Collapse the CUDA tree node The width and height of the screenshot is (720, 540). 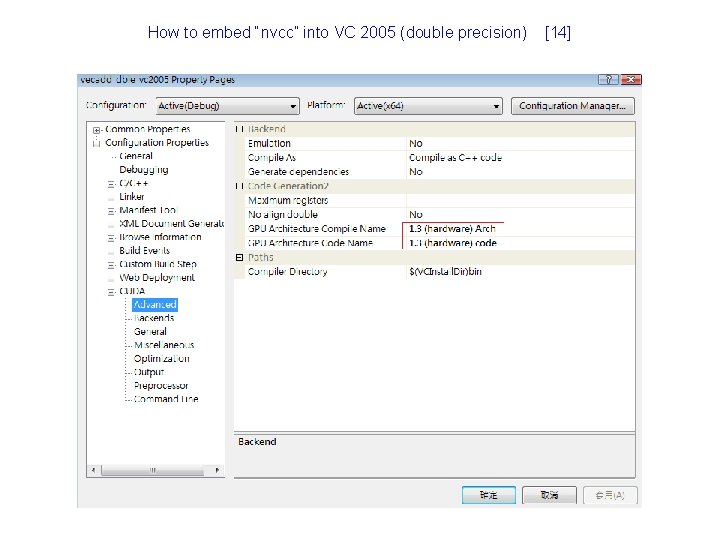point(111,292)
